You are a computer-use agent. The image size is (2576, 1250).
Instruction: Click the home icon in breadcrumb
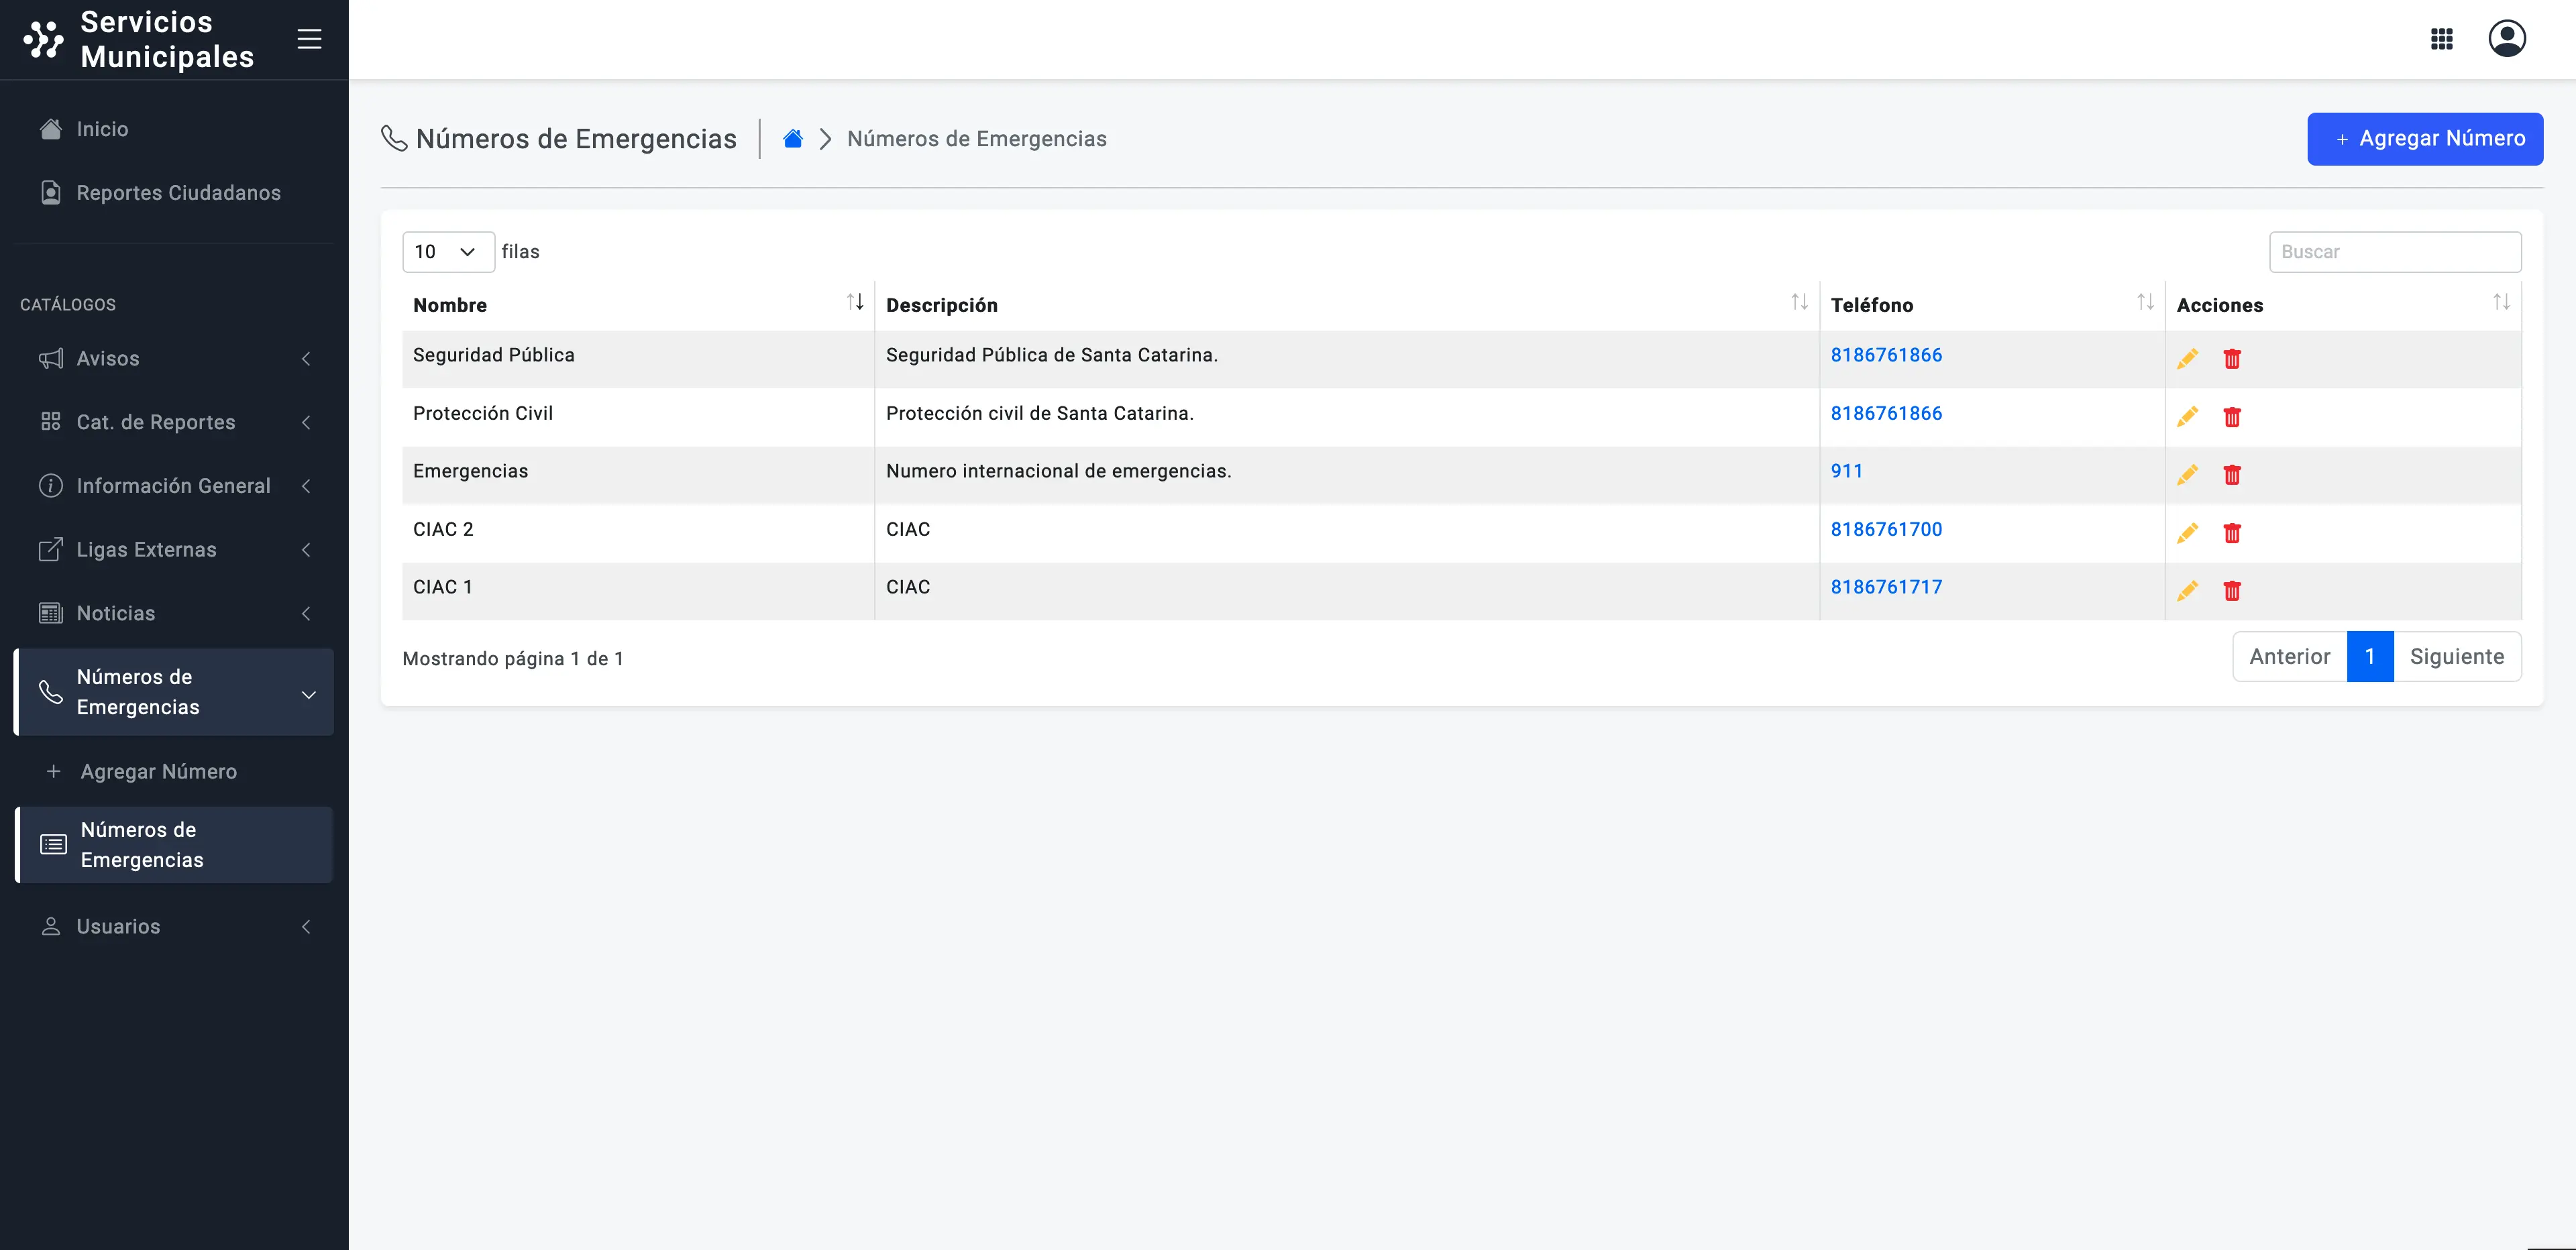[x=792, y=139]
